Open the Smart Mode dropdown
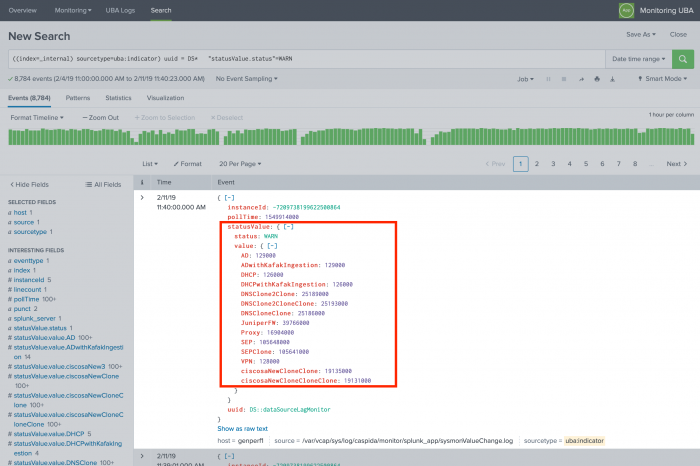 pyautogui.click(x=662, y=79)
